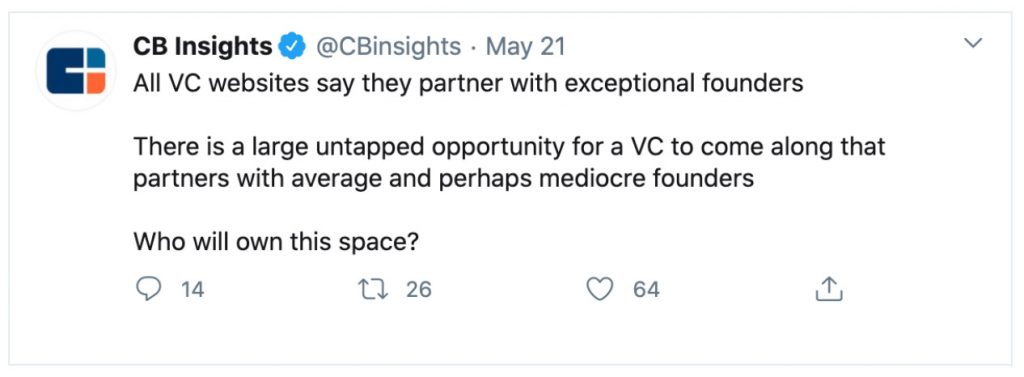
Task: Like the tweet with the heart icon
Action: (600, 289)
